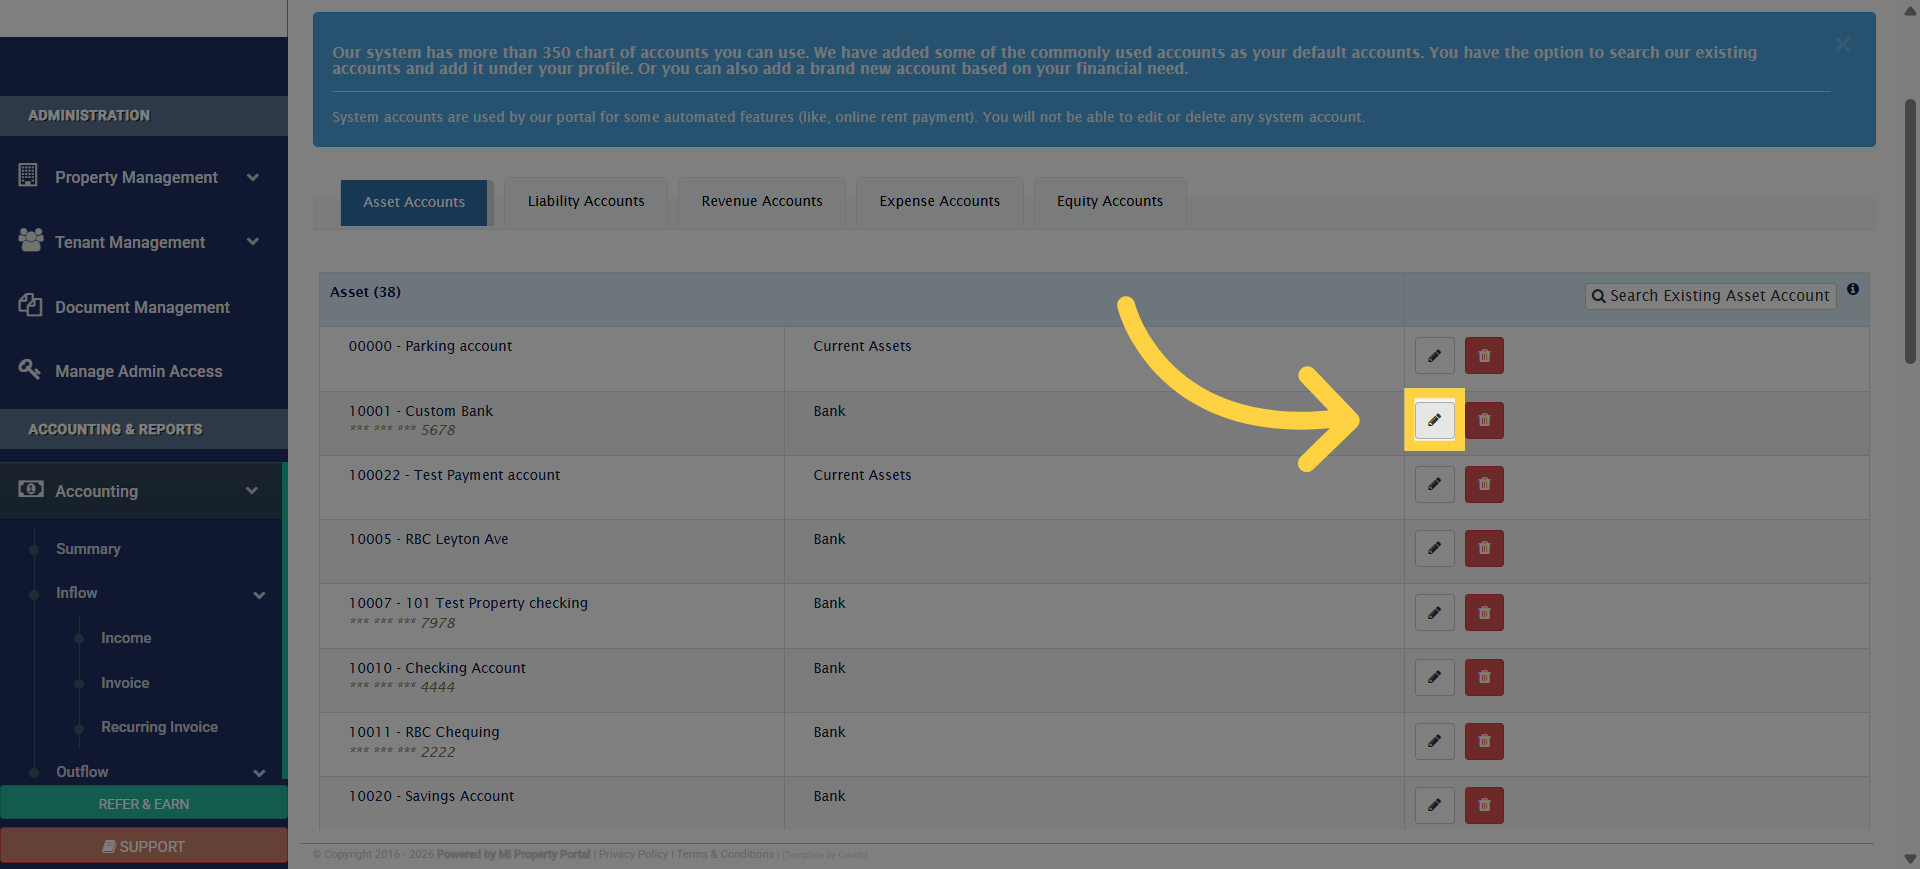Open the accounting Summary page

click(x=88, y=549)
